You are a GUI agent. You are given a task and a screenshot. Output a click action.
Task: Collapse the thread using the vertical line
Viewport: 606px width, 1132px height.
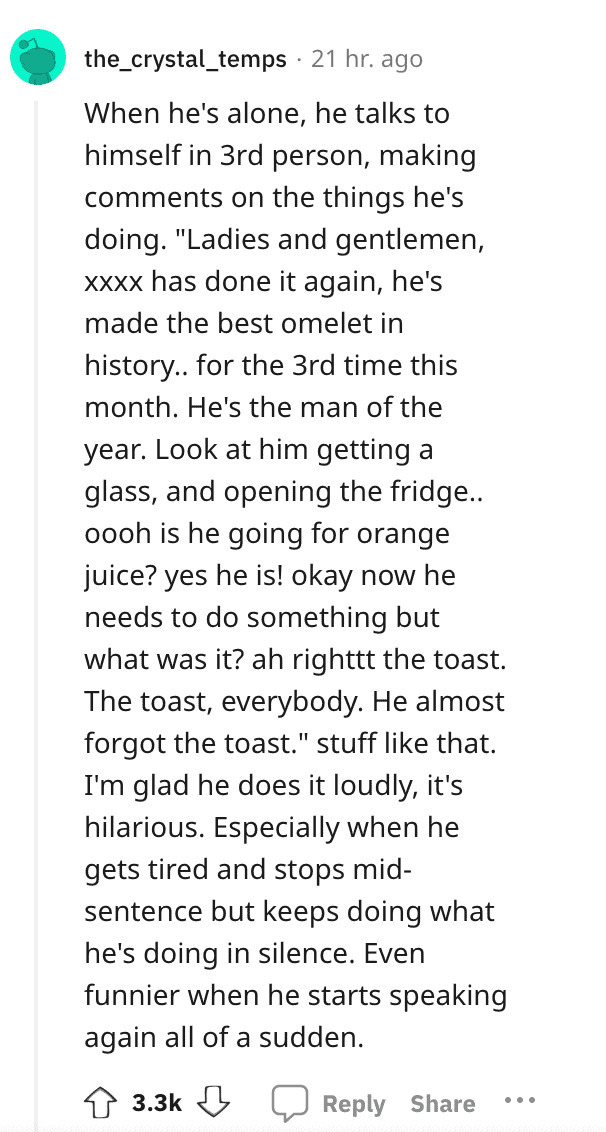click(x=37, y=614)
